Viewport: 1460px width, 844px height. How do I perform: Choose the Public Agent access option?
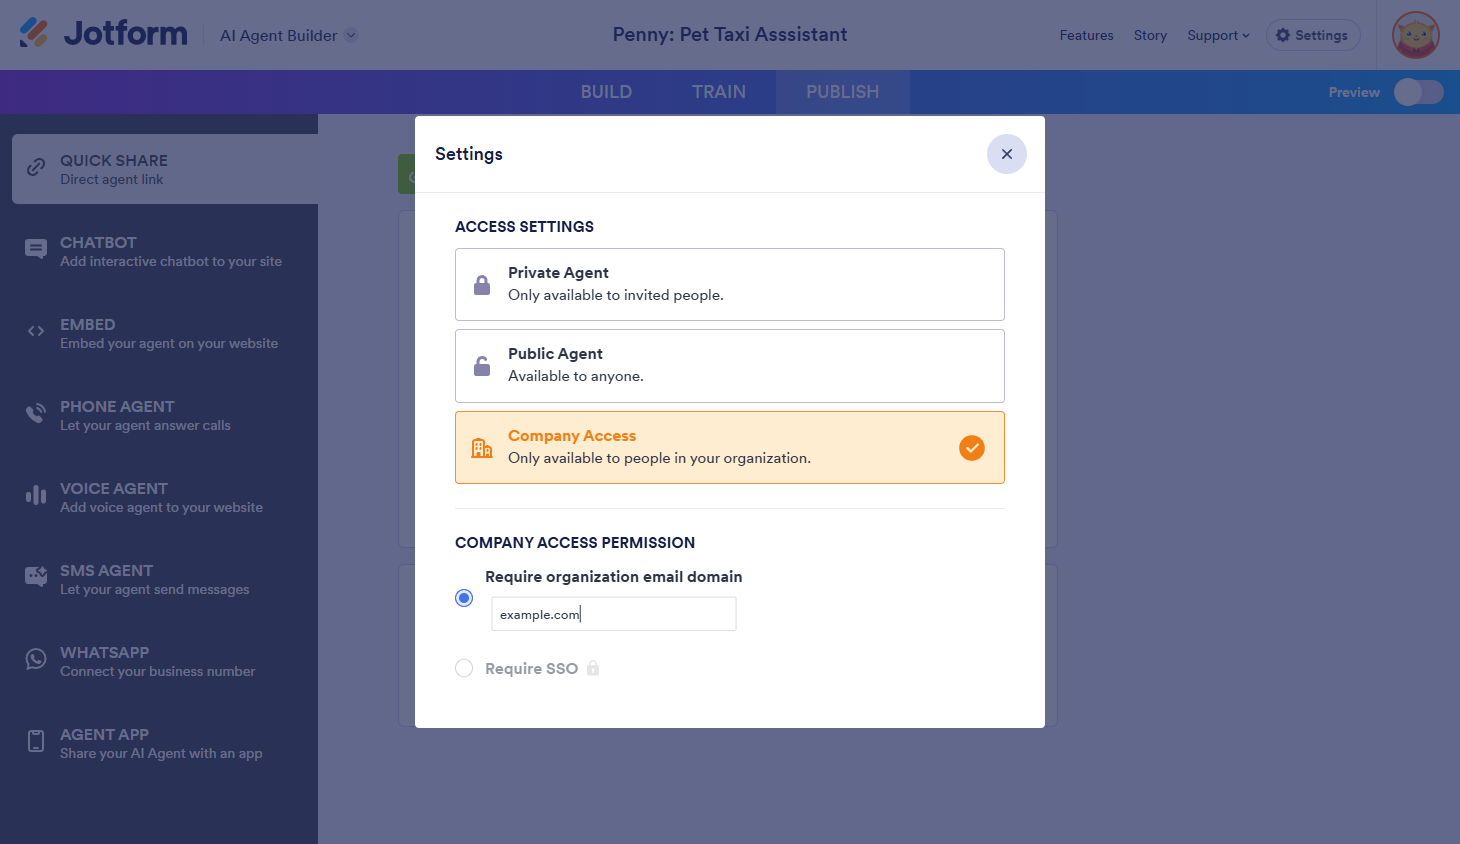tap(729, 366)
